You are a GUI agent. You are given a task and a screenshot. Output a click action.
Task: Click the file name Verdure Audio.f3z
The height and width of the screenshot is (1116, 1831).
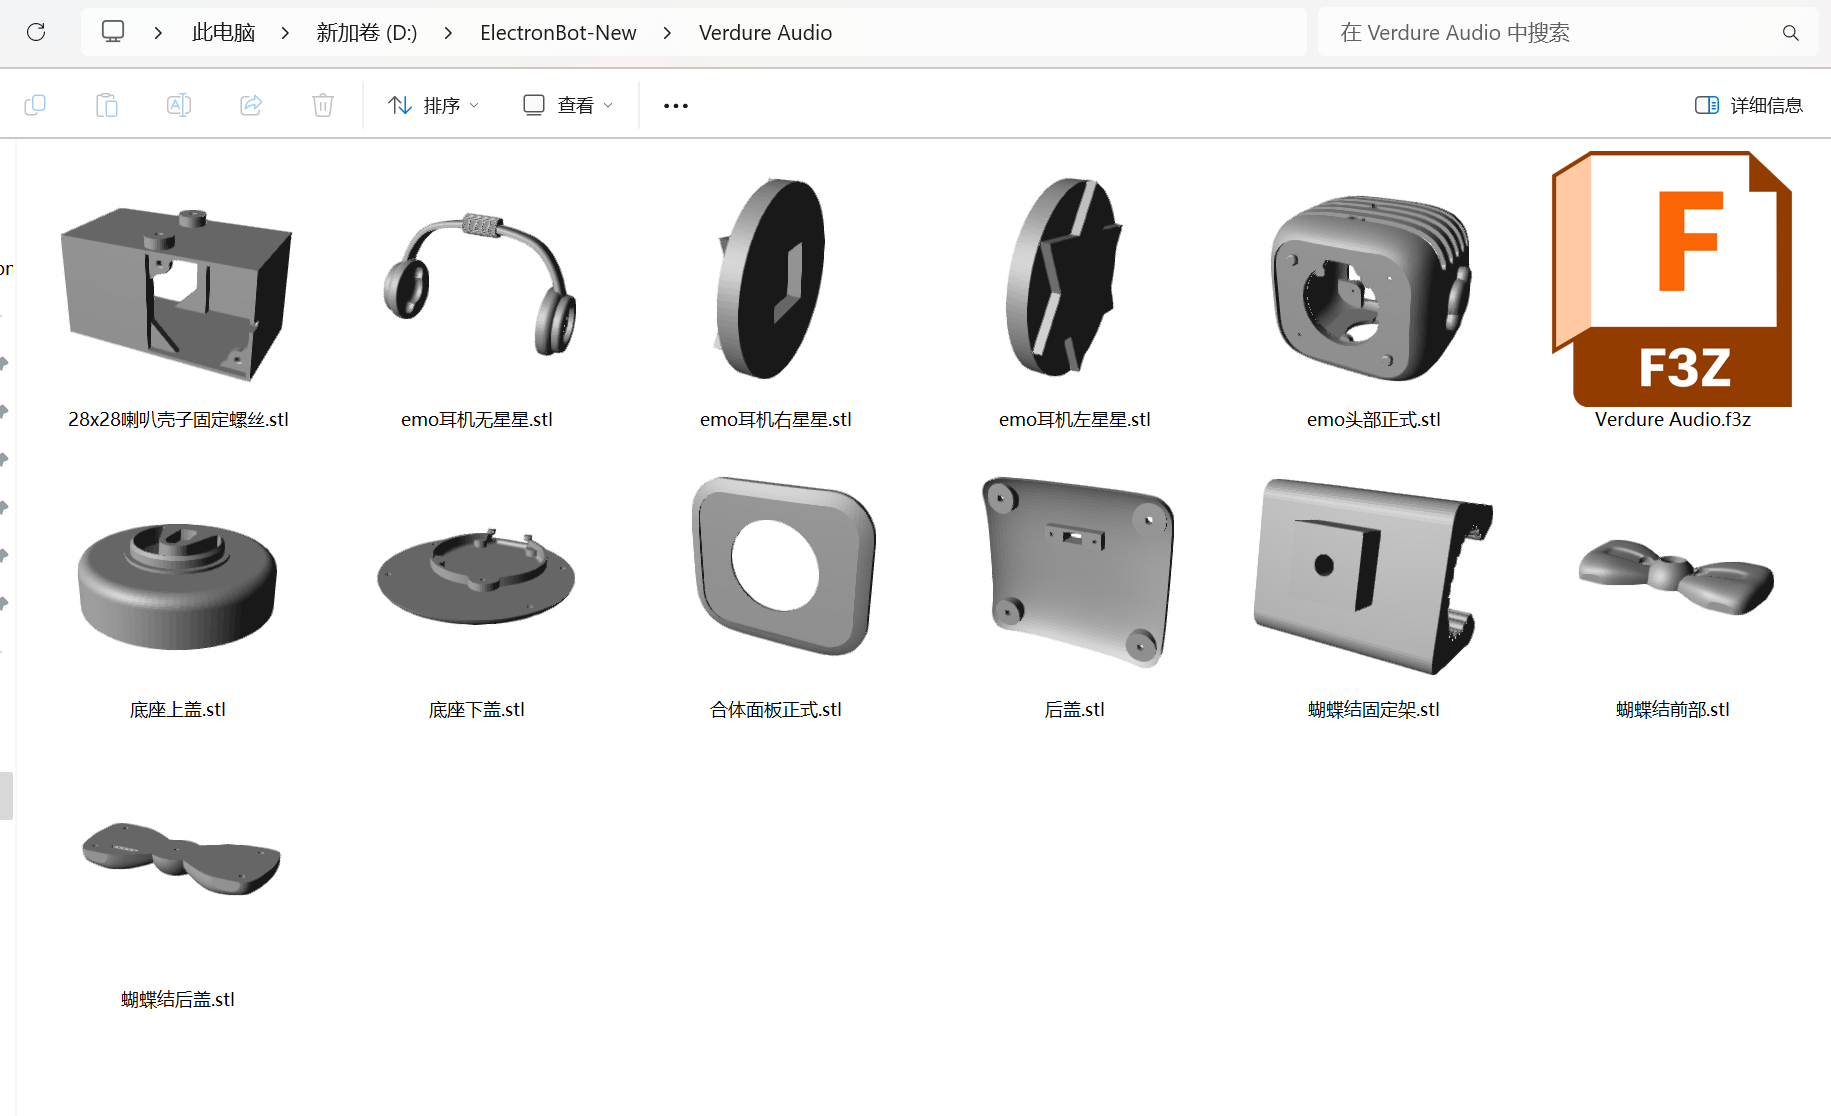[1673, 420]
